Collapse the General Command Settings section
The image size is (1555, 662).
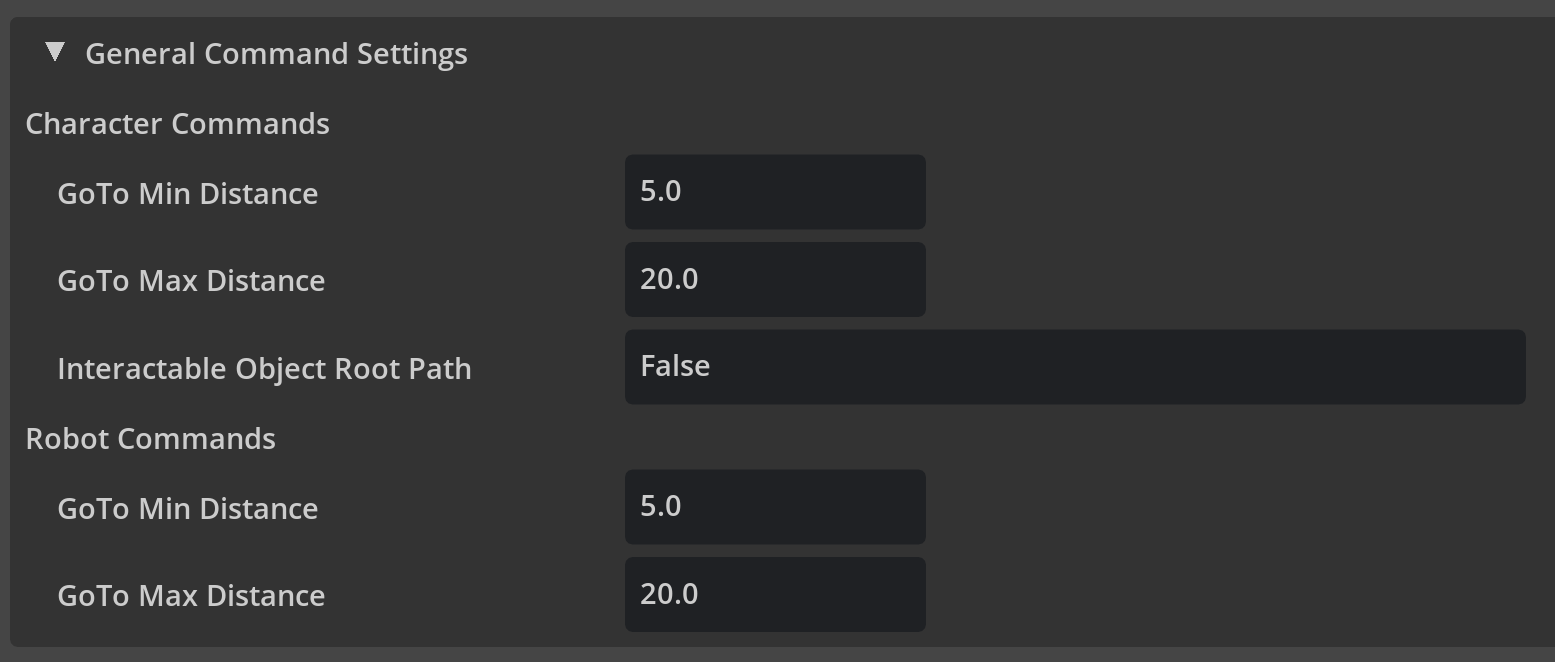[56, 52]
